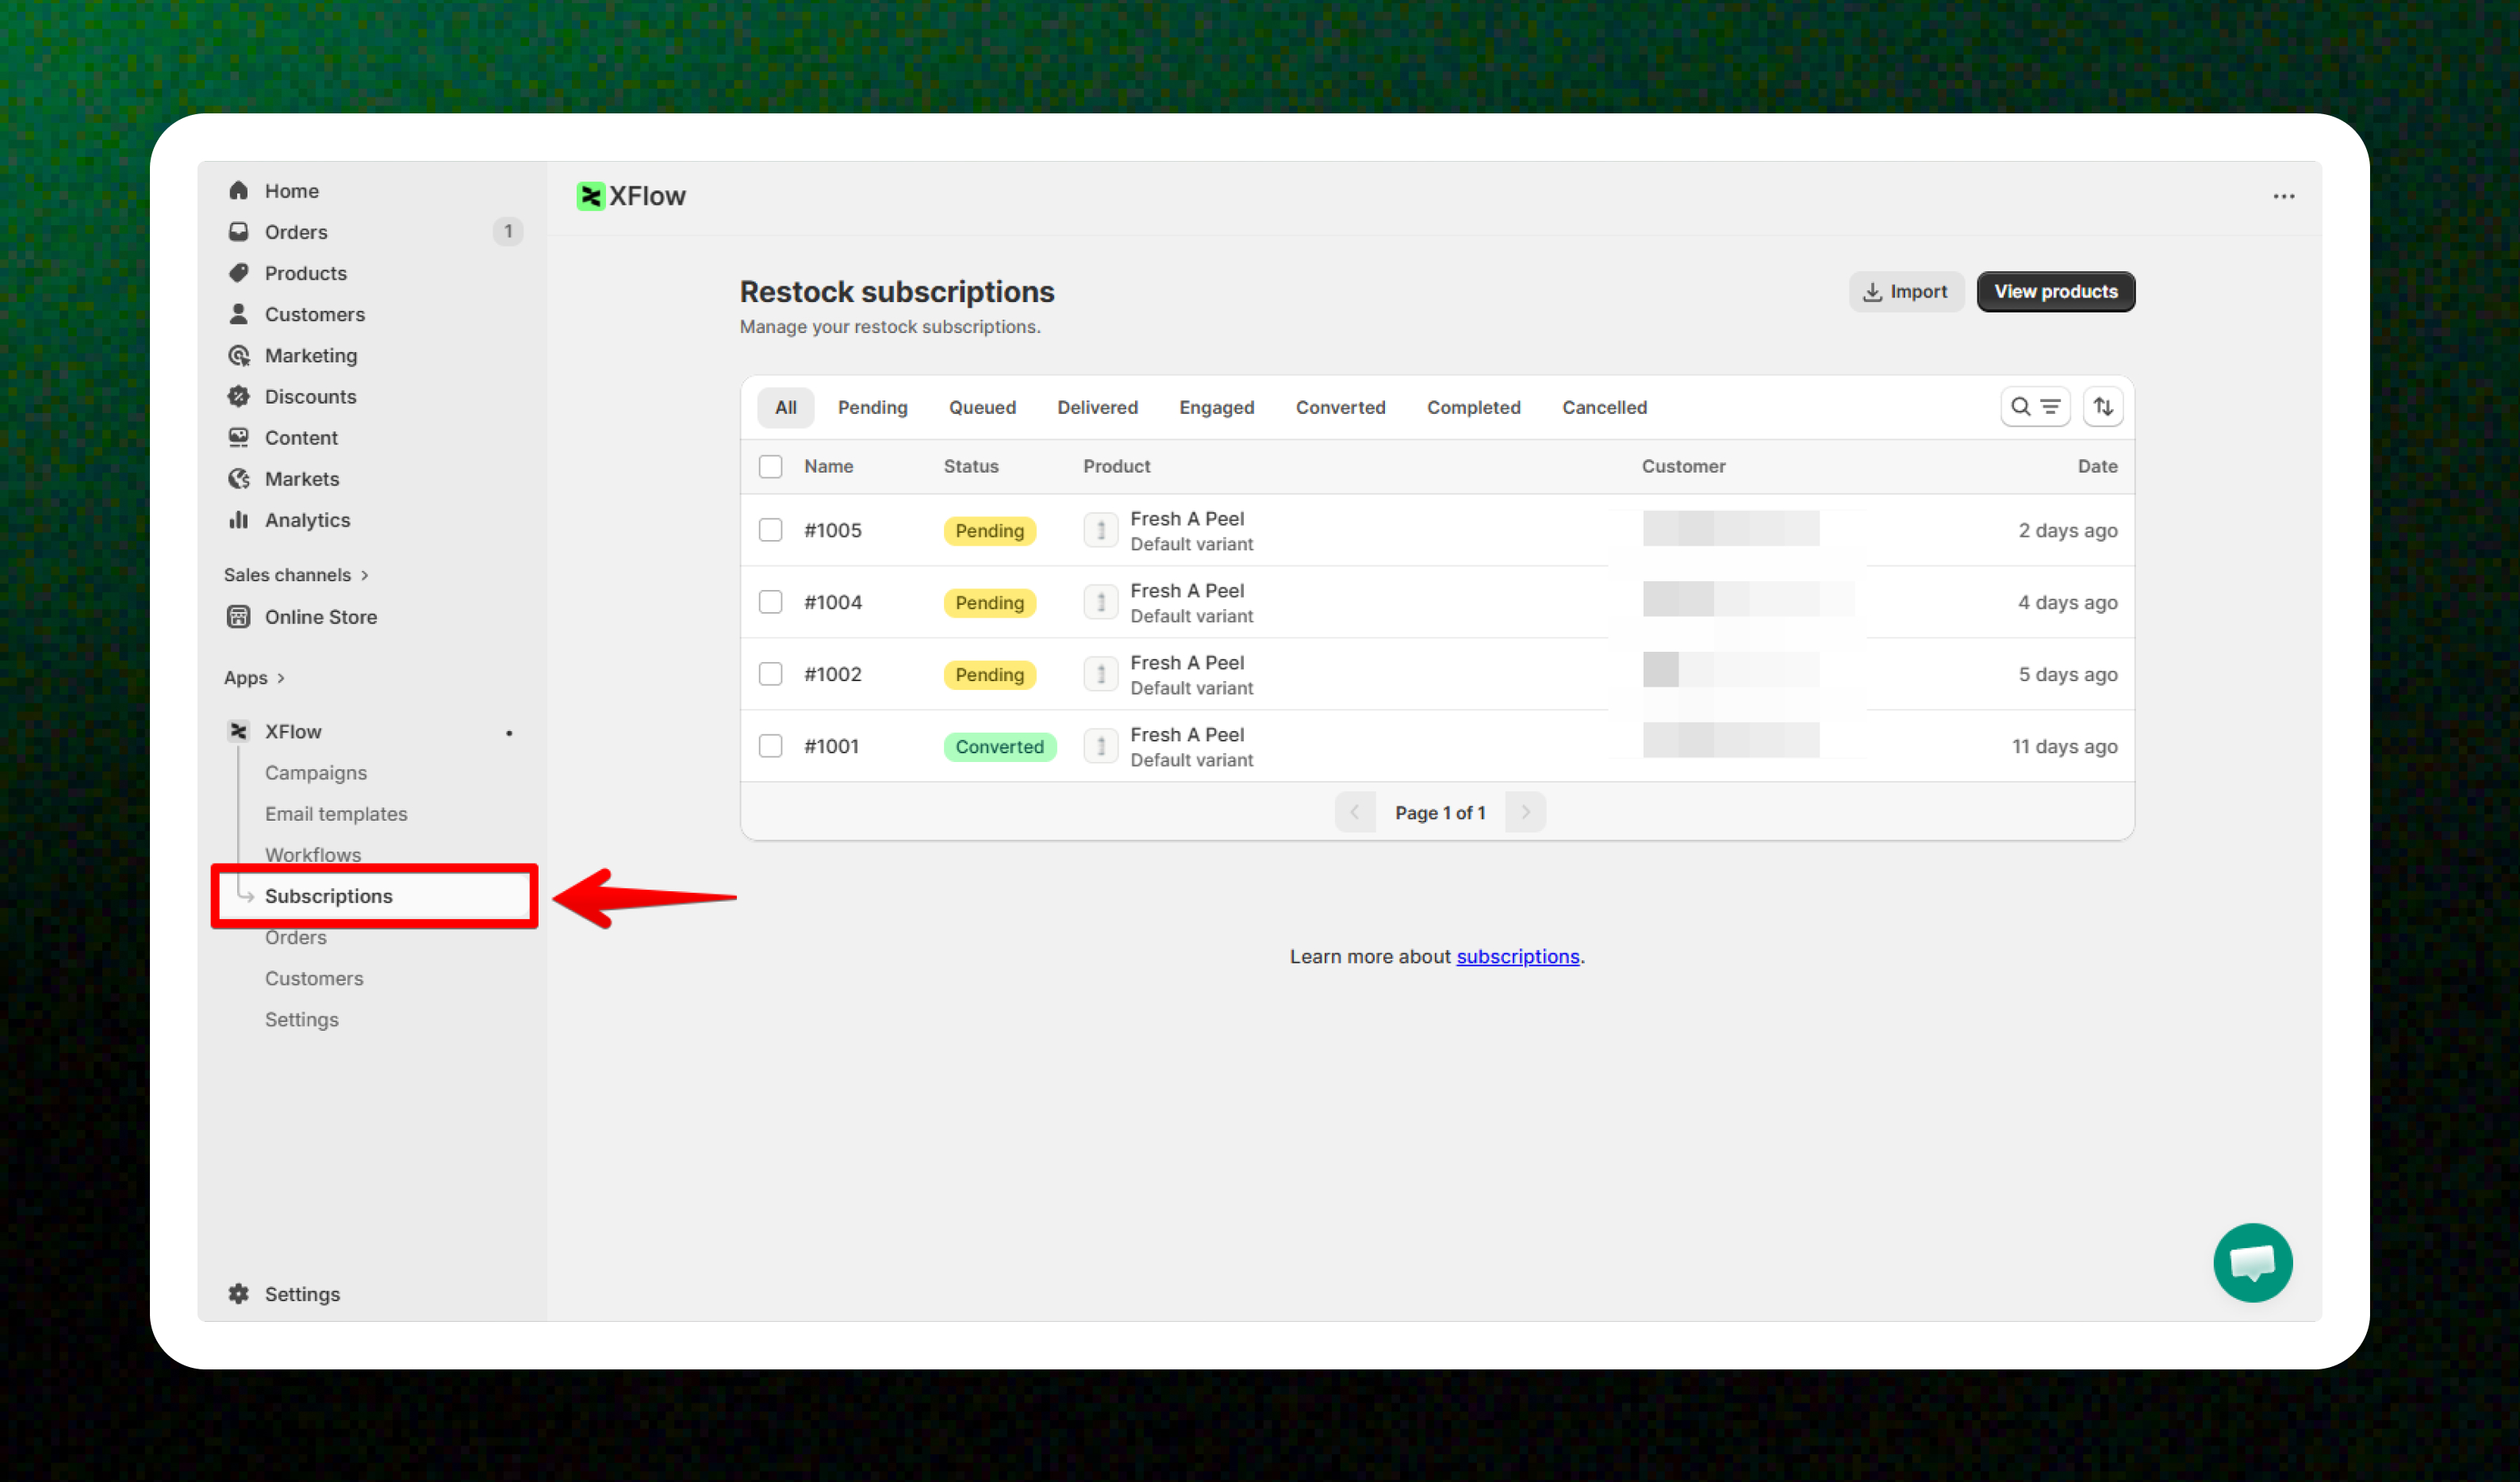Open Email templates under XFlow
The width and height of the screenshot is (2520, 1482).
coord(336,814)
